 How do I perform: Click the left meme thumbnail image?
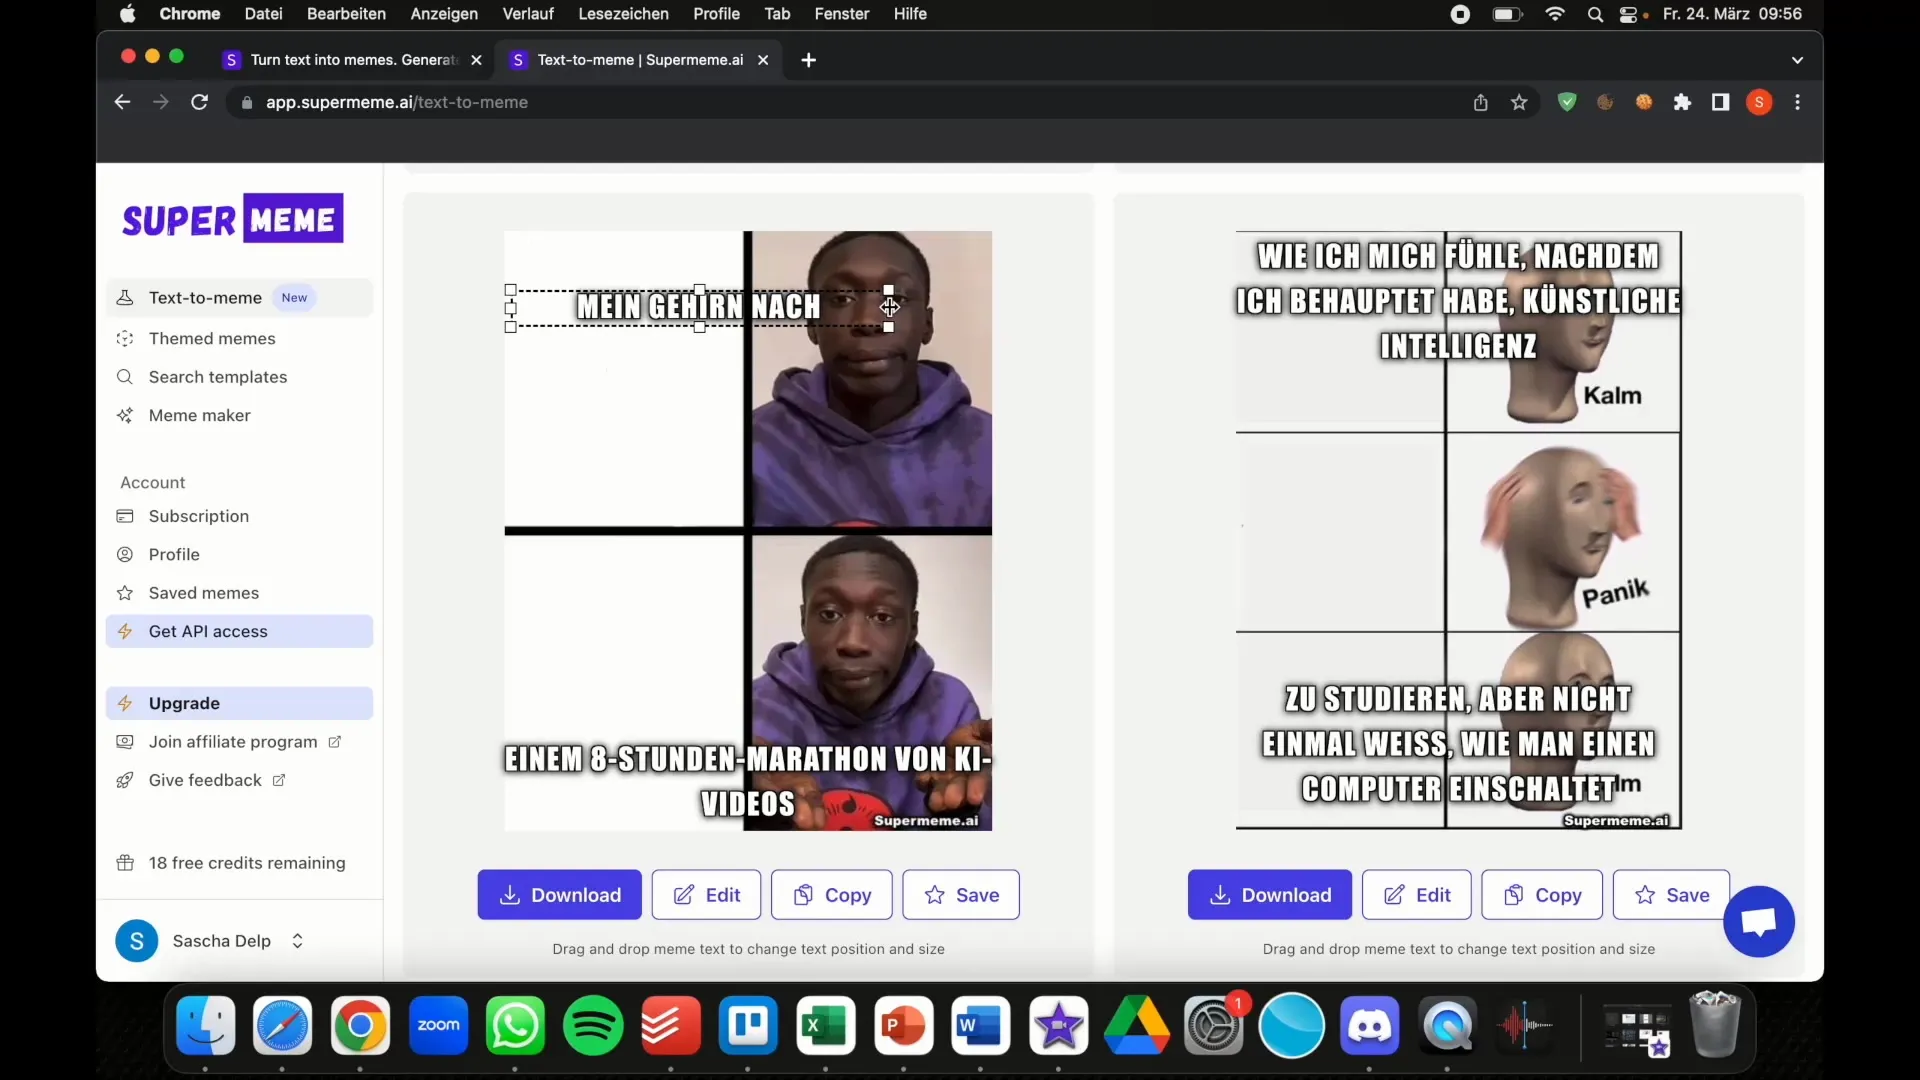[748, 527]
